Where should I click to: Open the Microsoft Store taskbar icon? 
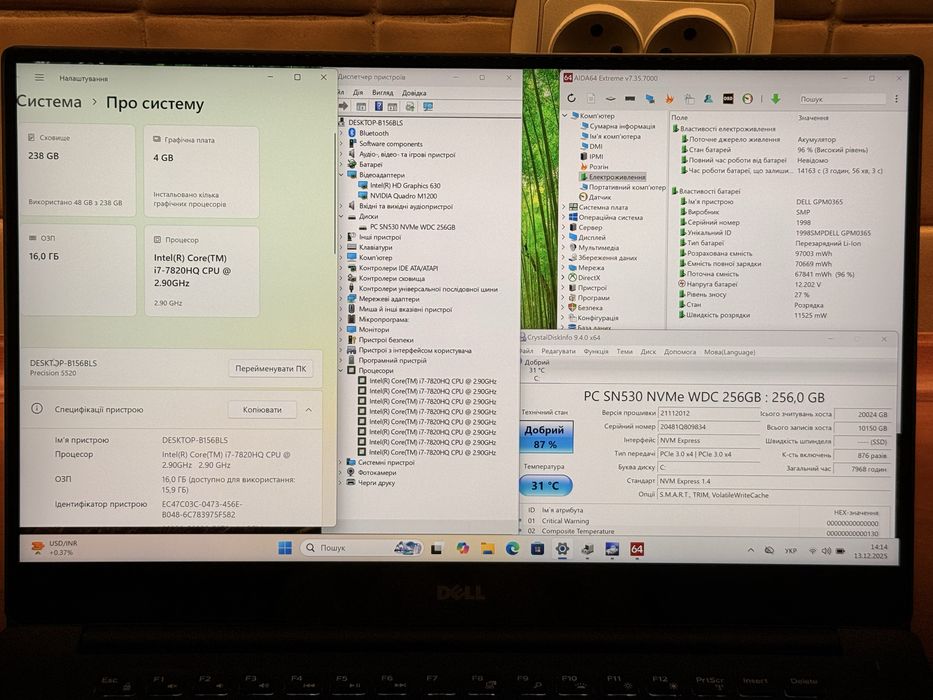537,549
